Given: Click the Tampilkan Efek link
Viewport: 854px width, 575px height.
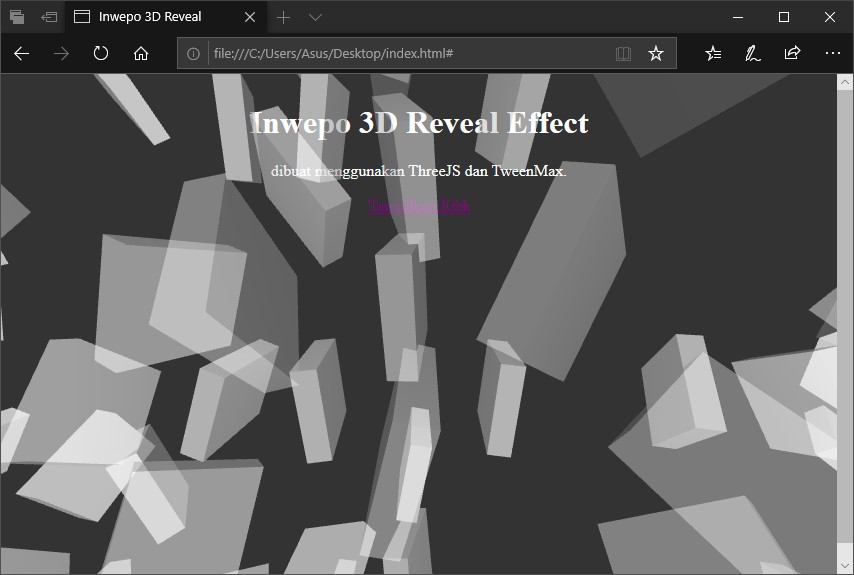Looking at the screenshot, I should (x=419, y=207).
